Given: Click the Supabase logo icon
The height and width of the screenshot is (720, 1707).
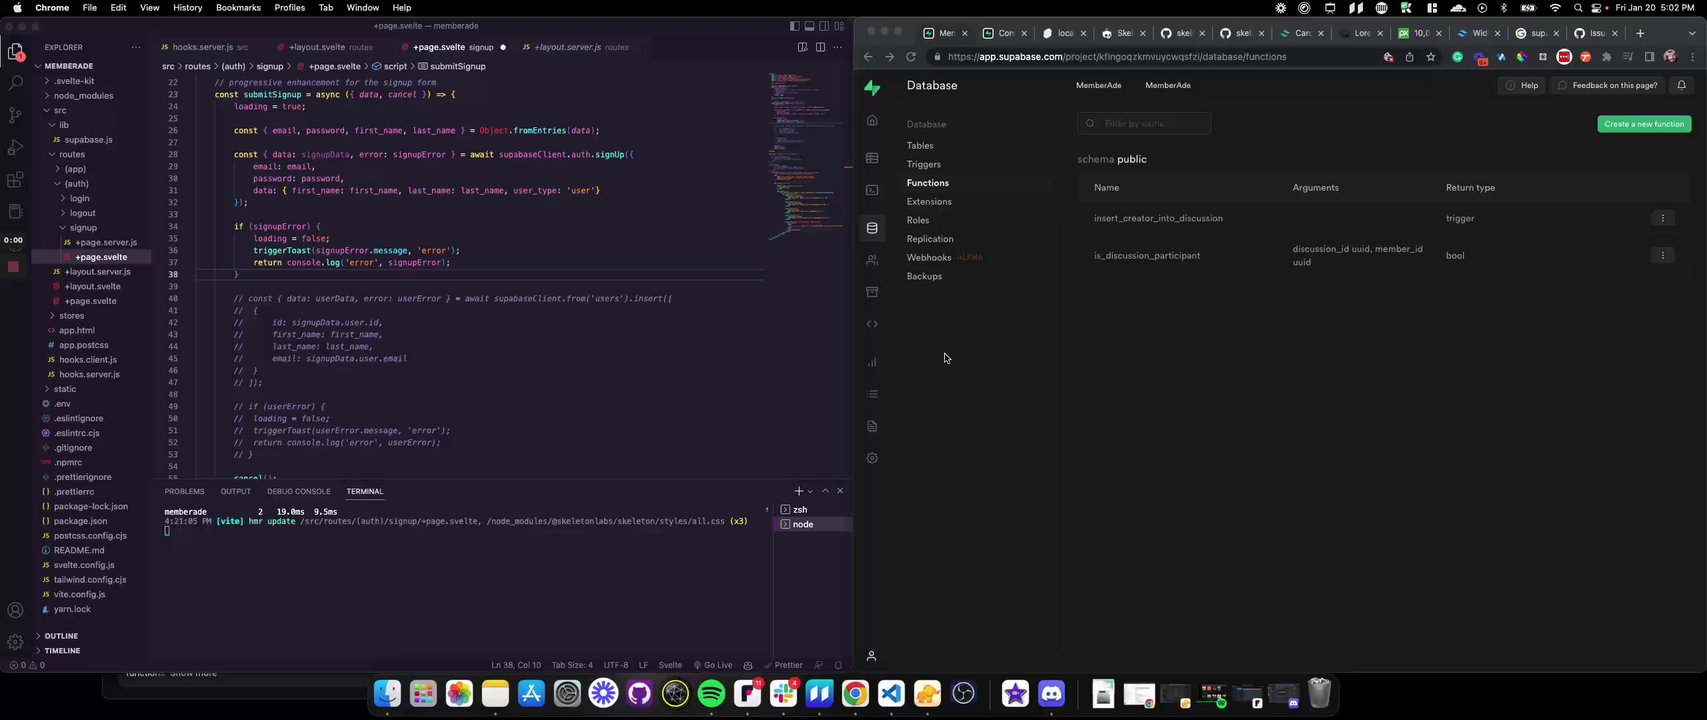Looking at the screenshot, I should coord(872,88).
